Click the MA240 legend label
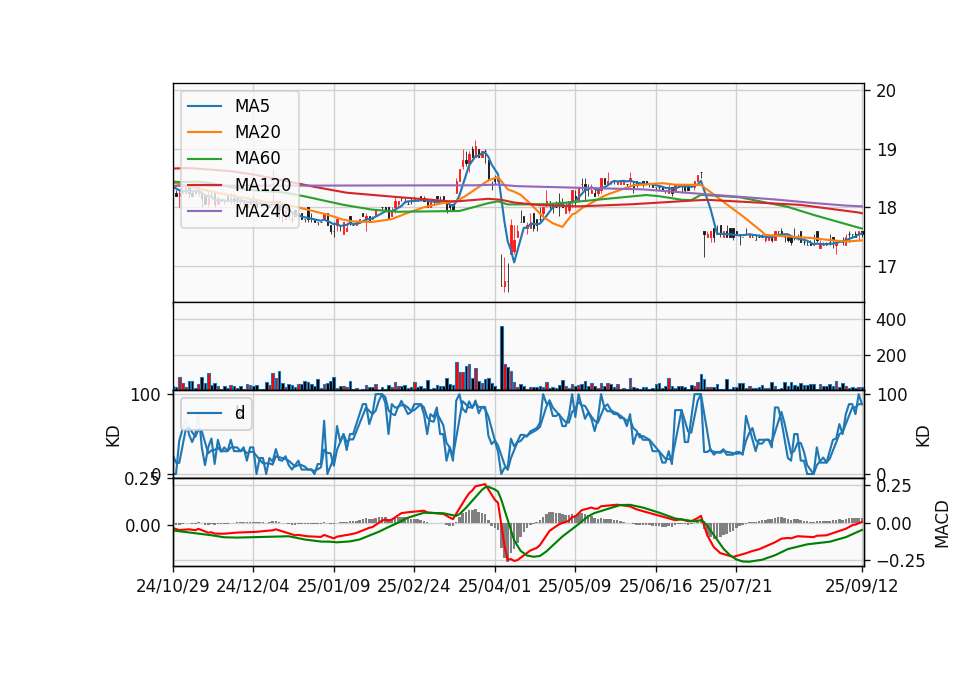The image size is (960, 690). [x=263, y=211]
